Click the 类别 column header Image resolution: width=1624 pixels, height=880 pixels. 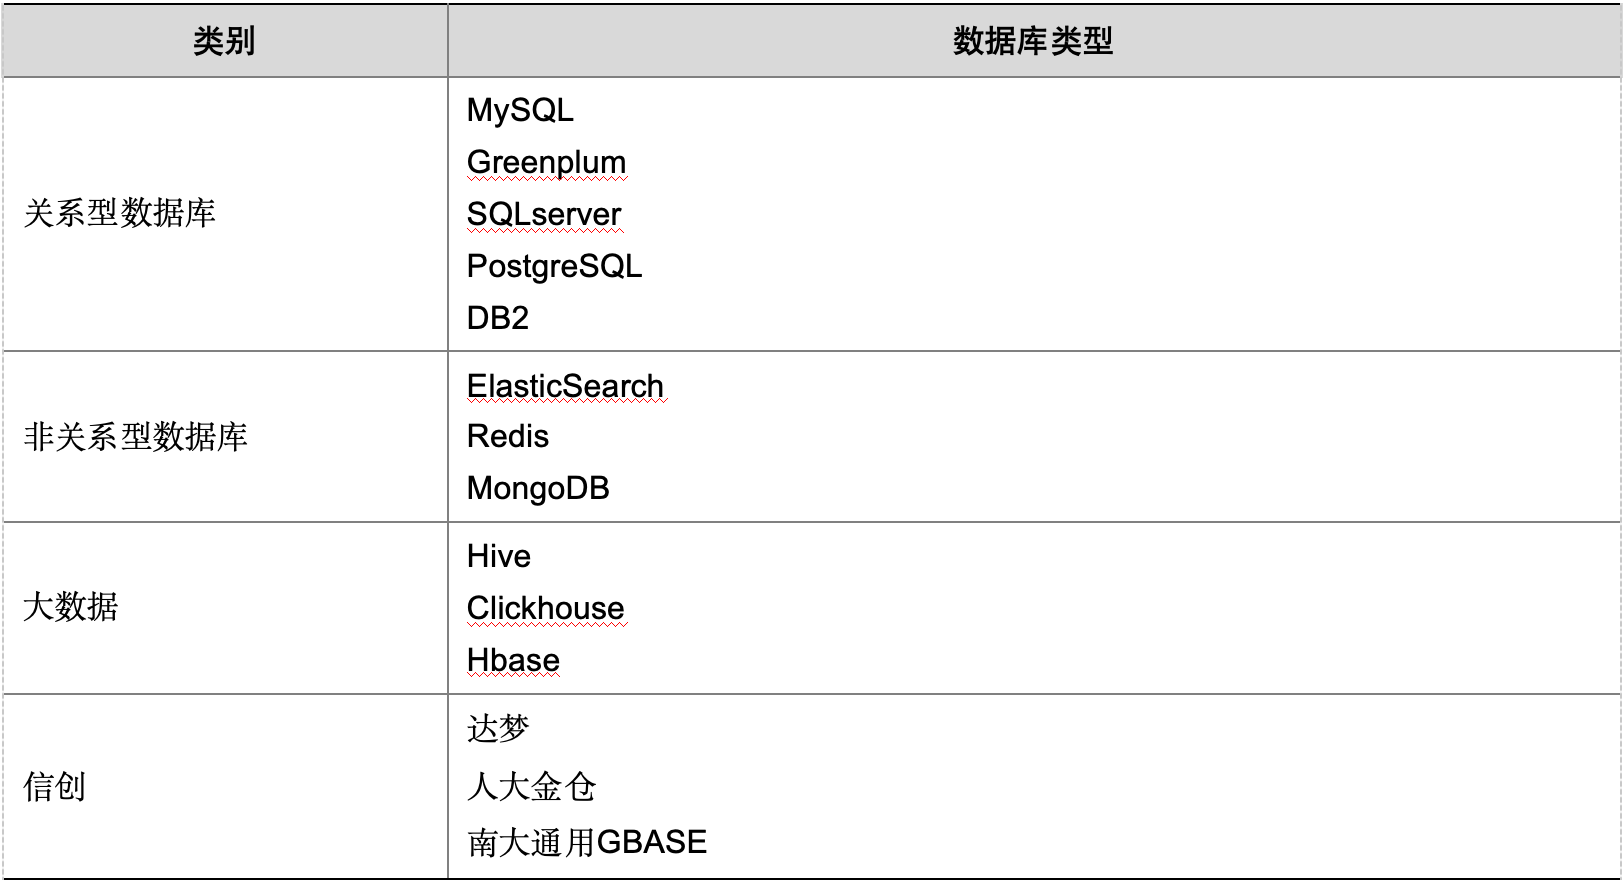click(x=224, y=41)
